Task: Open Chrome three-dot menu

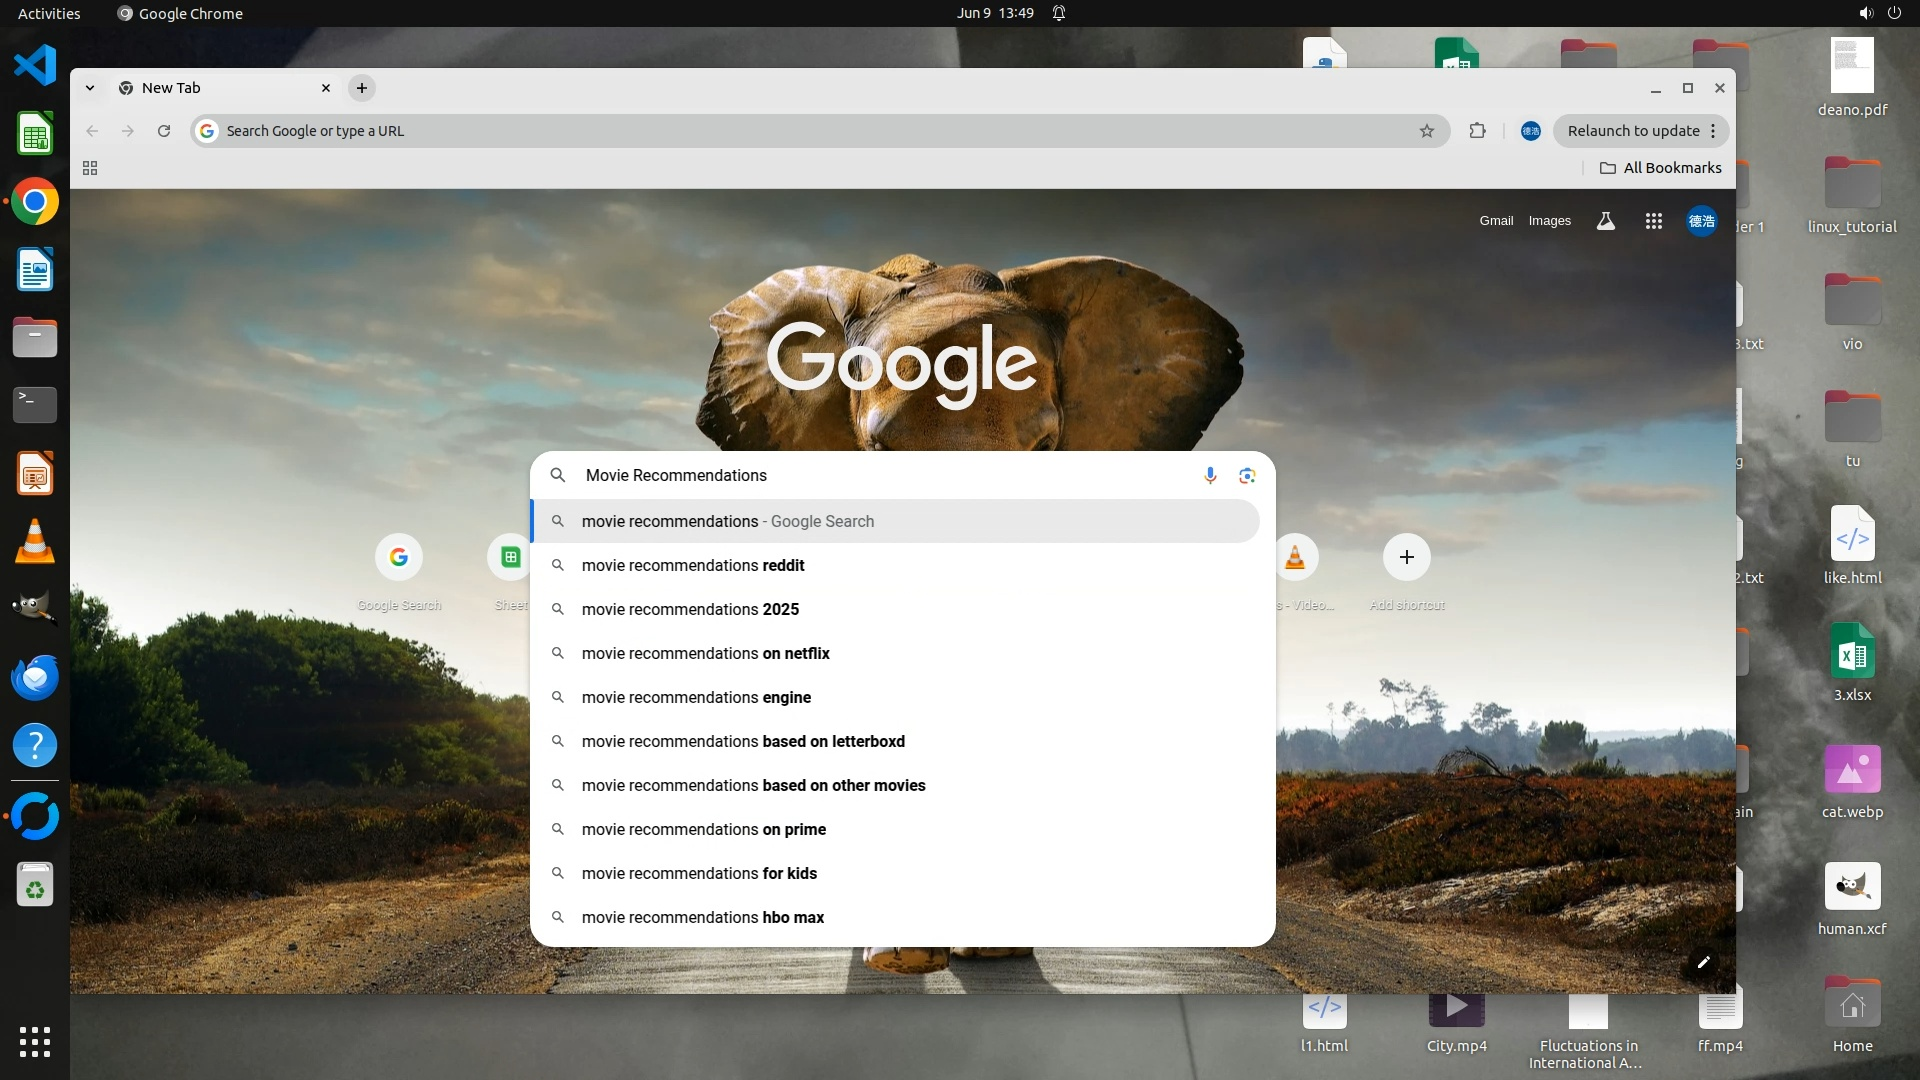Action: coord(1713,131)
